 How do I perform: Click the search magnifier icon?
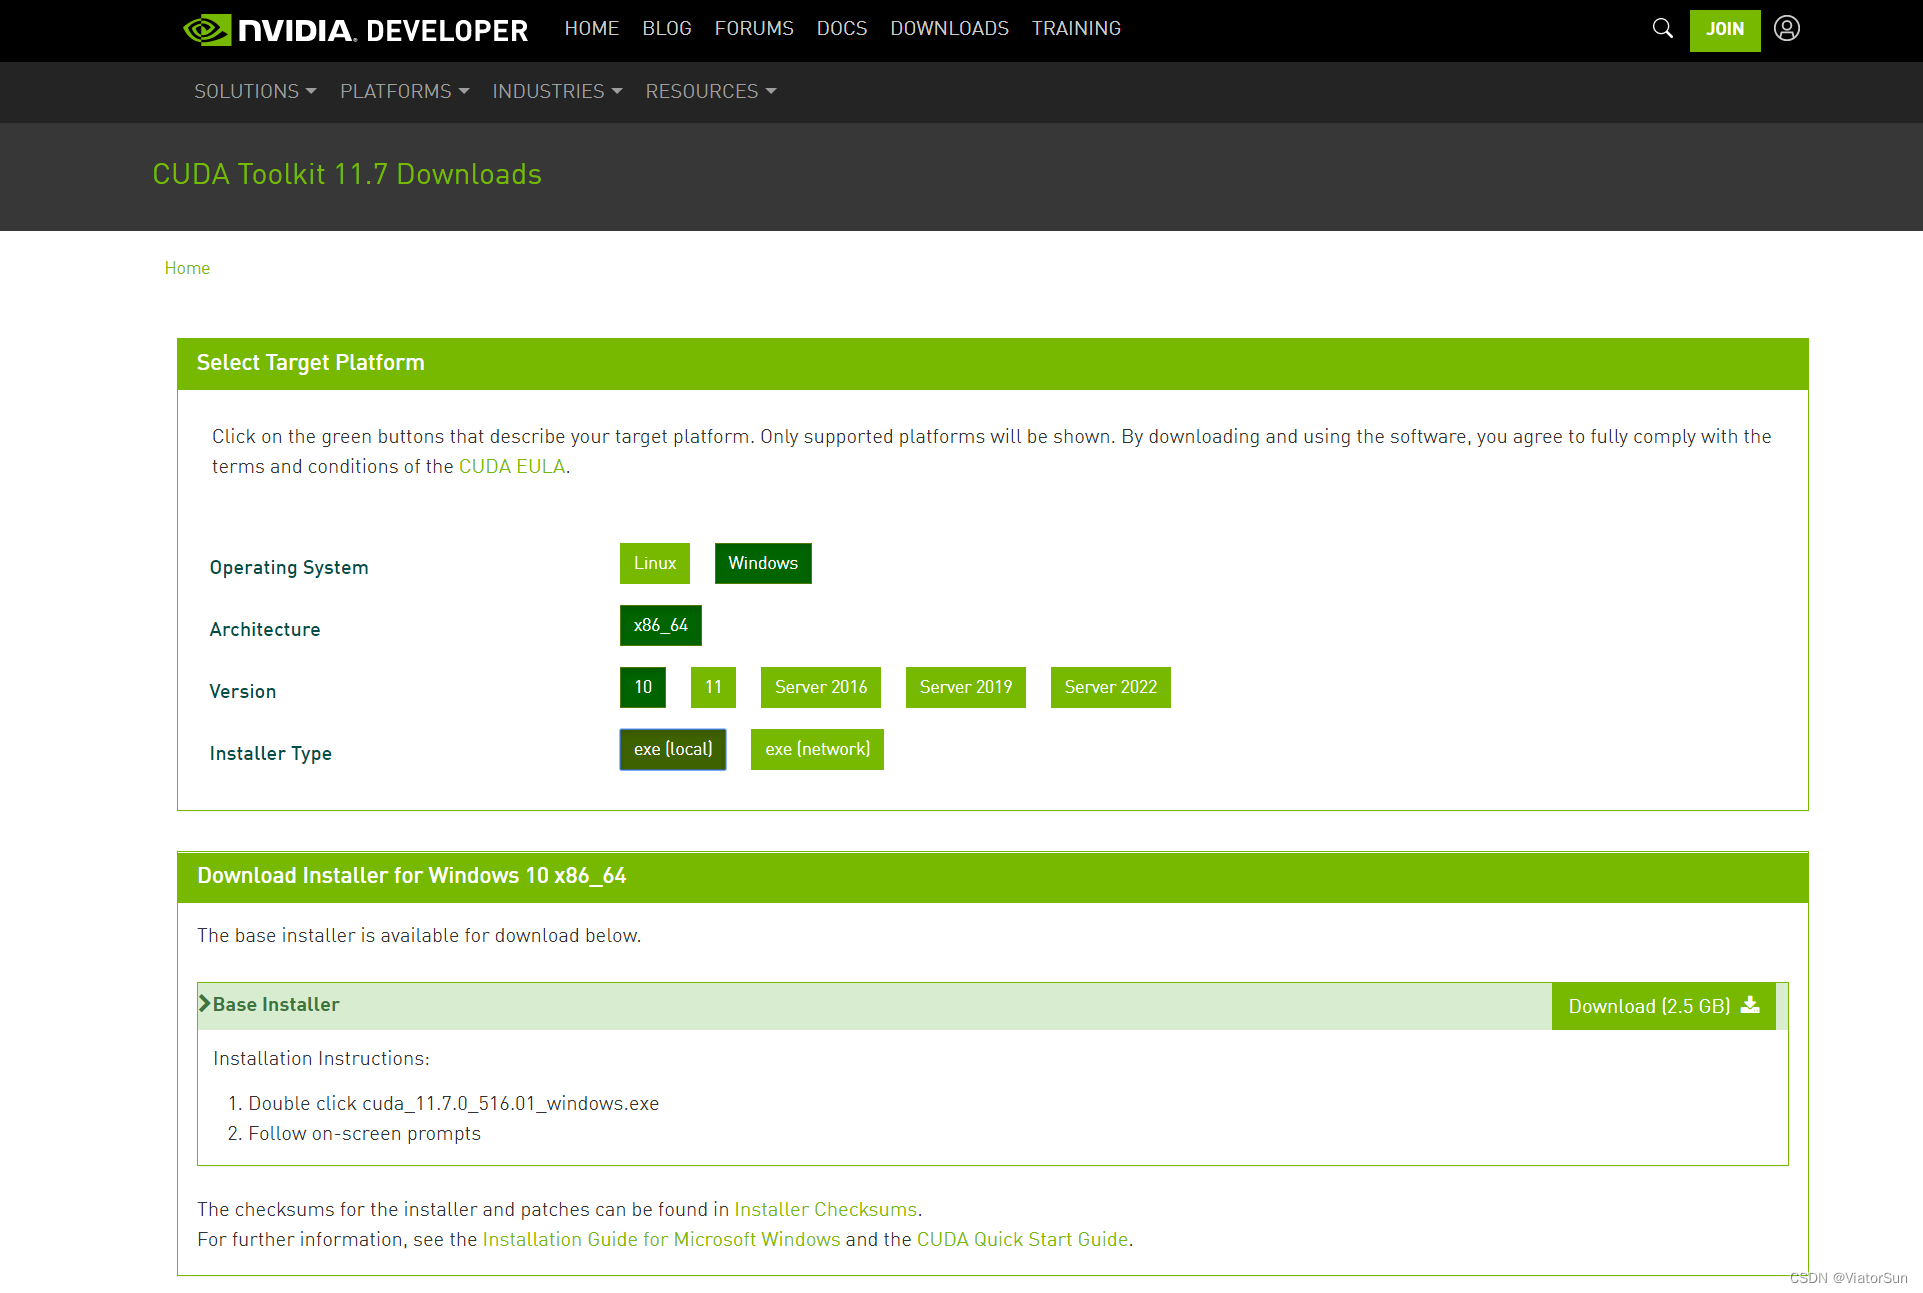coord(1662,28)
